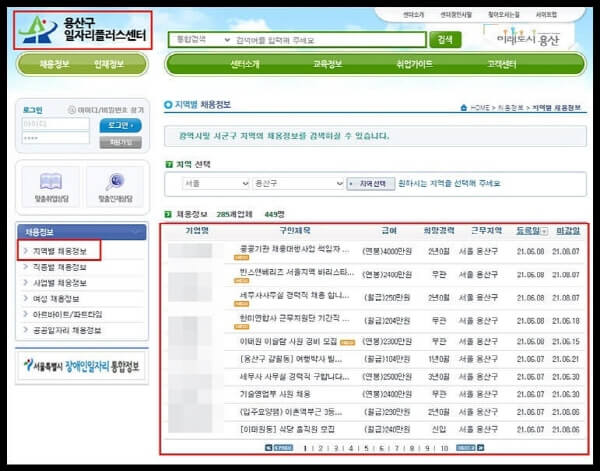Select 공공일자리 채용정보 in sidebar

67,330
